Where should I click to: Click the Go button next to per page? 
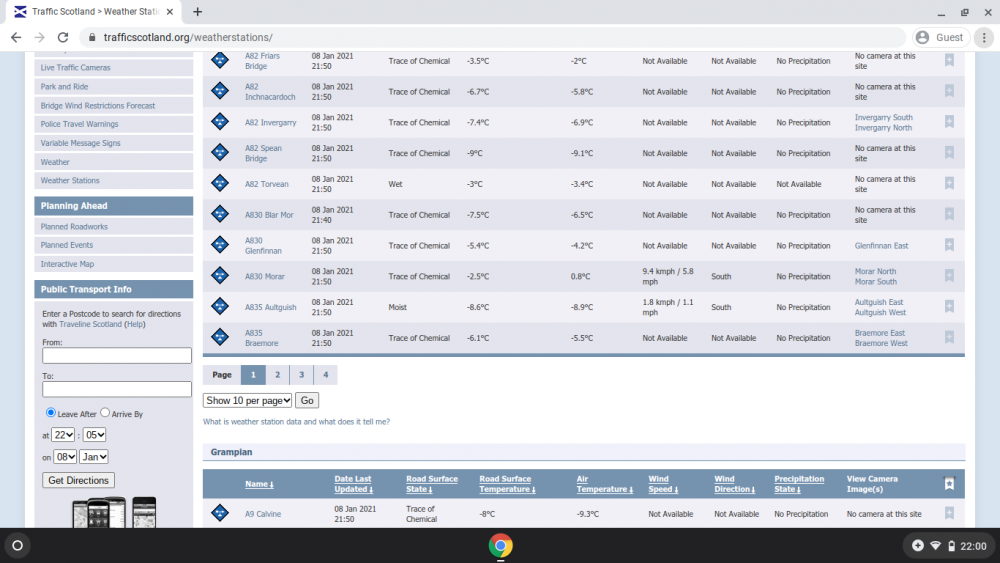pos(307,400)
